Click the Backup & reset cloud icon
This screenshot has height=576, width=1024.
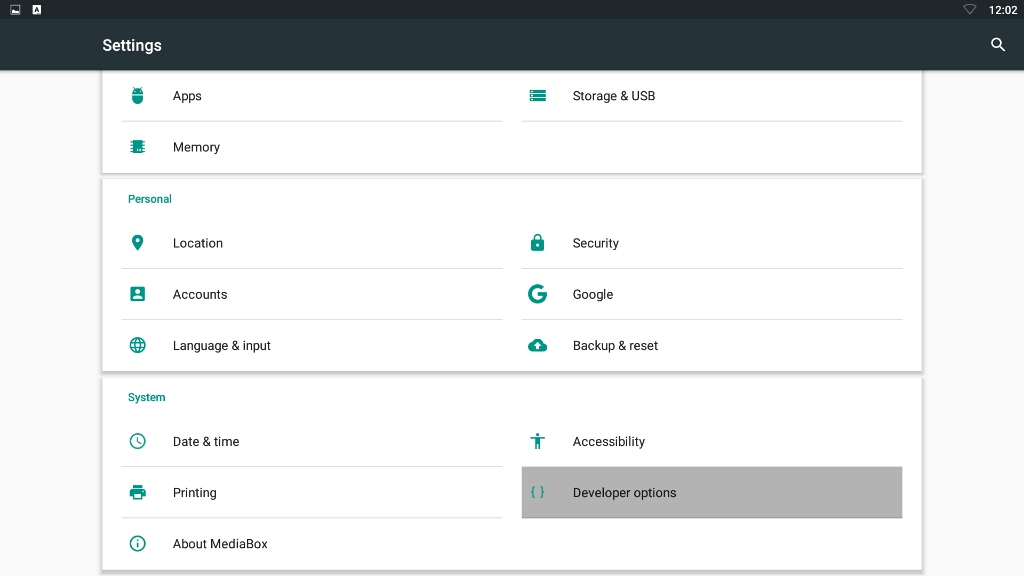538,346
